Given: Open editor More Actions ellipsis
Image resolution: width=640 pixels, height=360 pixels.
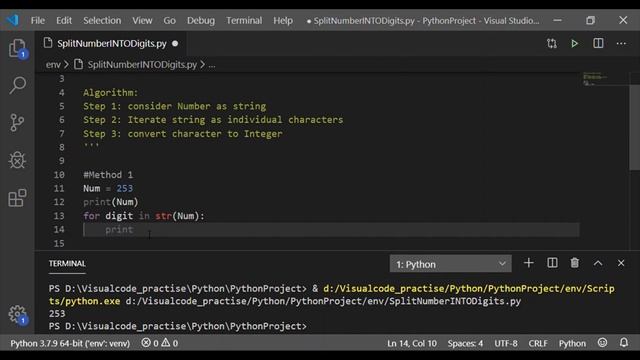Looking at the screenshot, I should [621, 43].
